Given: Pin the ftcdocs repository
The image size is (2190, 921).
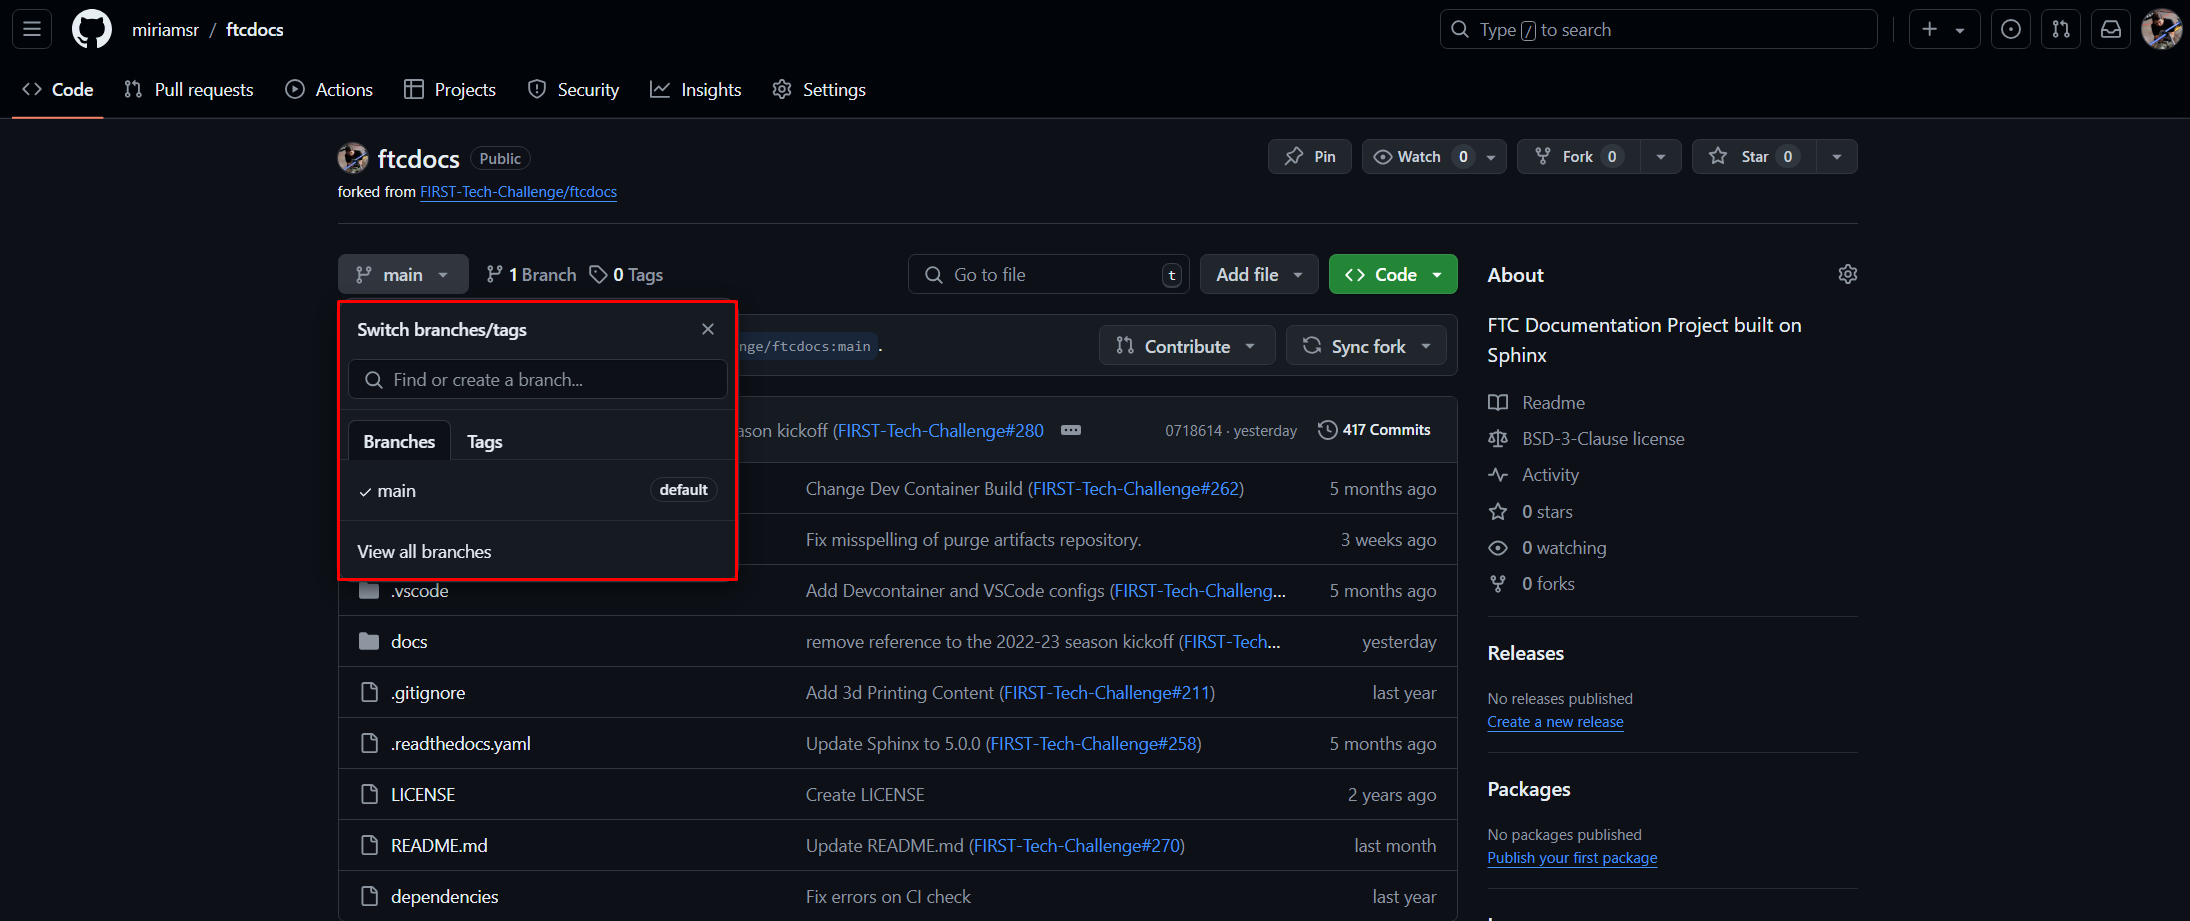Looking at the screenshot, I should 1310,157.
